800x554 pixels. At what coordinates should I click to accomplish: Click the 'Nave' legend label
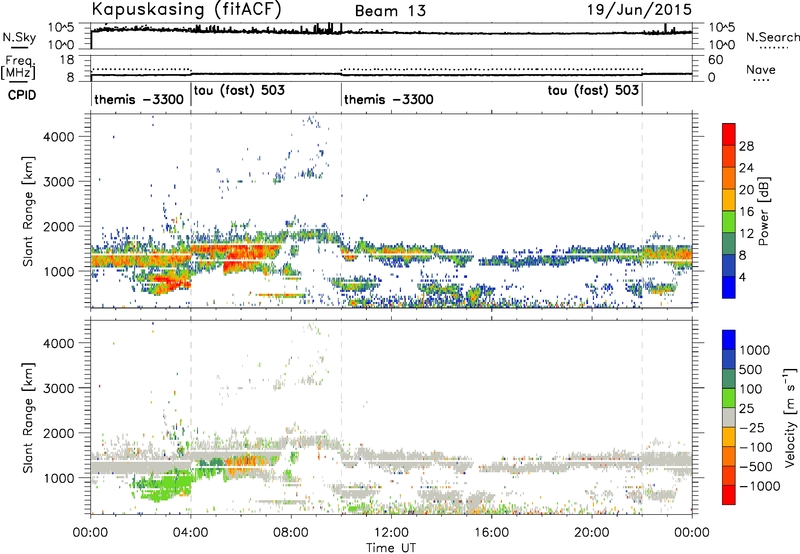click(761, 69)
